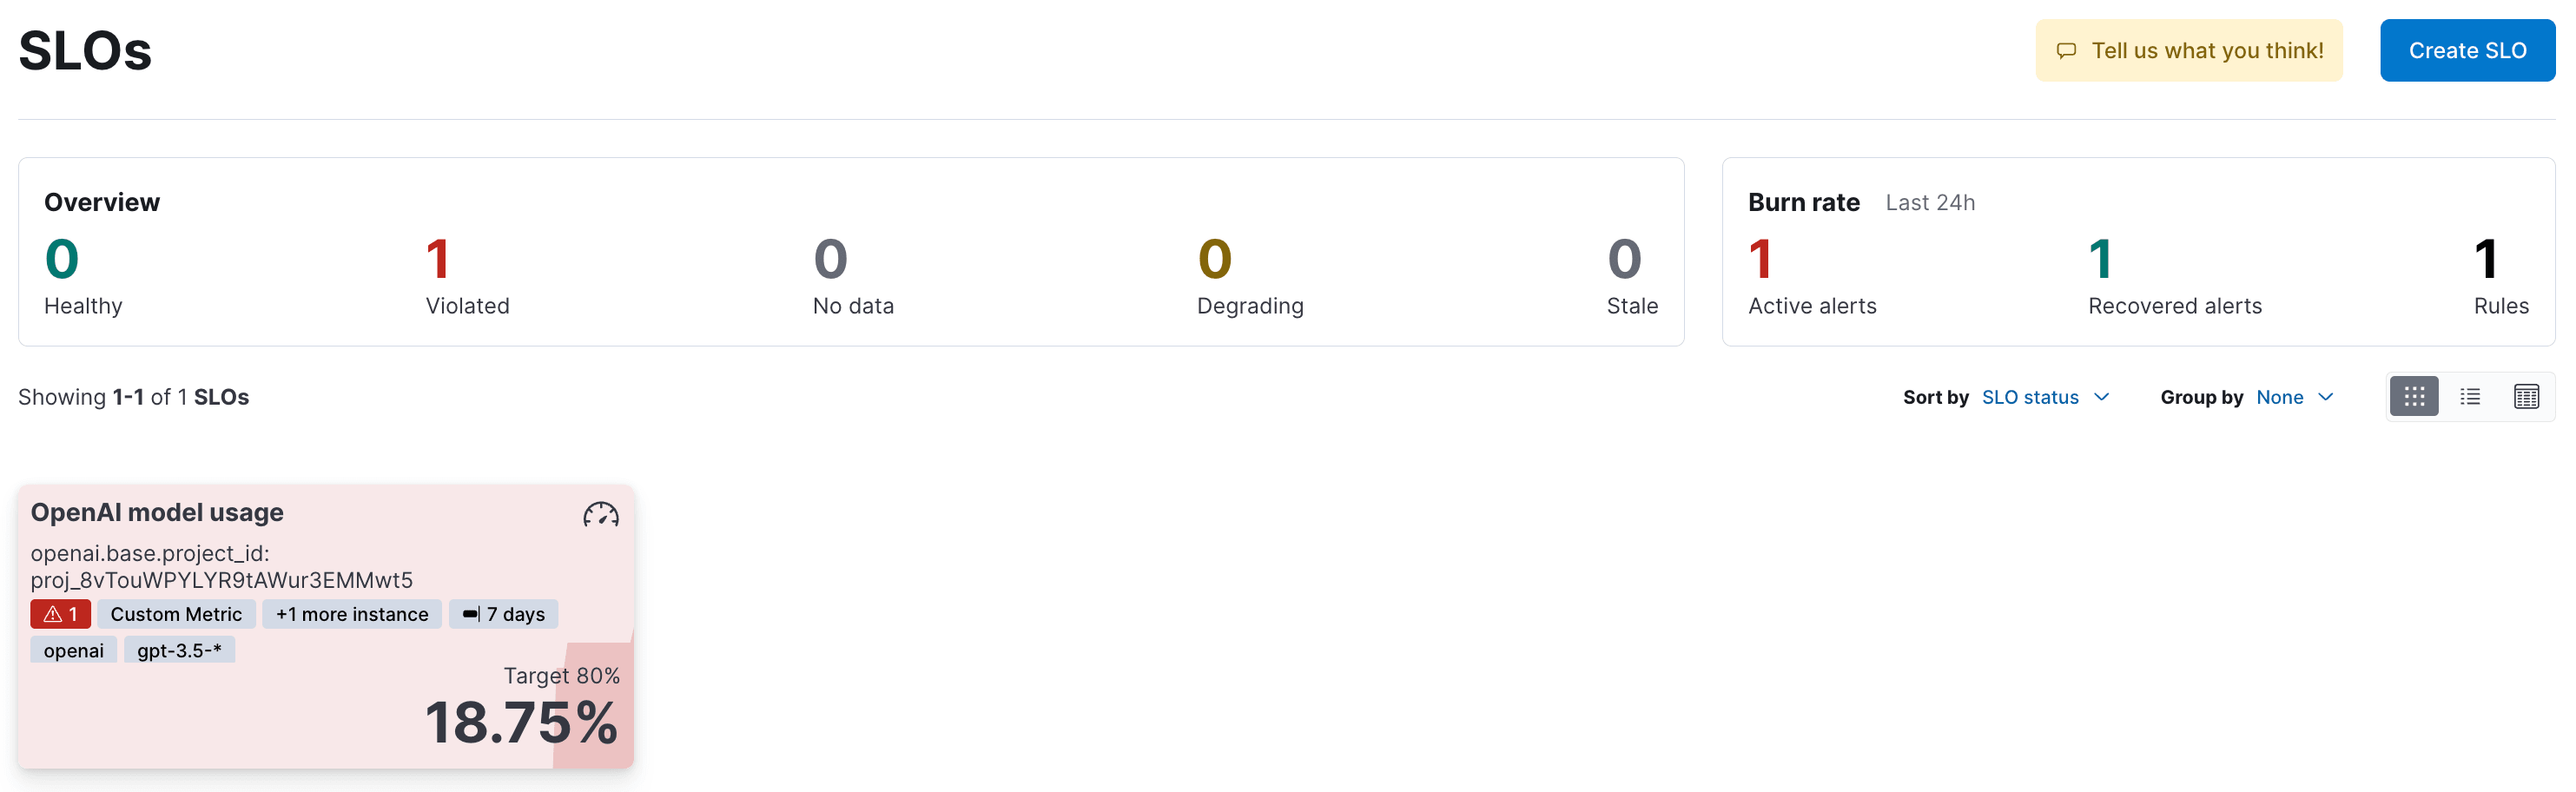2576x792 pixels.
Task: Click the gauge icon on OpenAI model usage card
Action: (600, 517)
